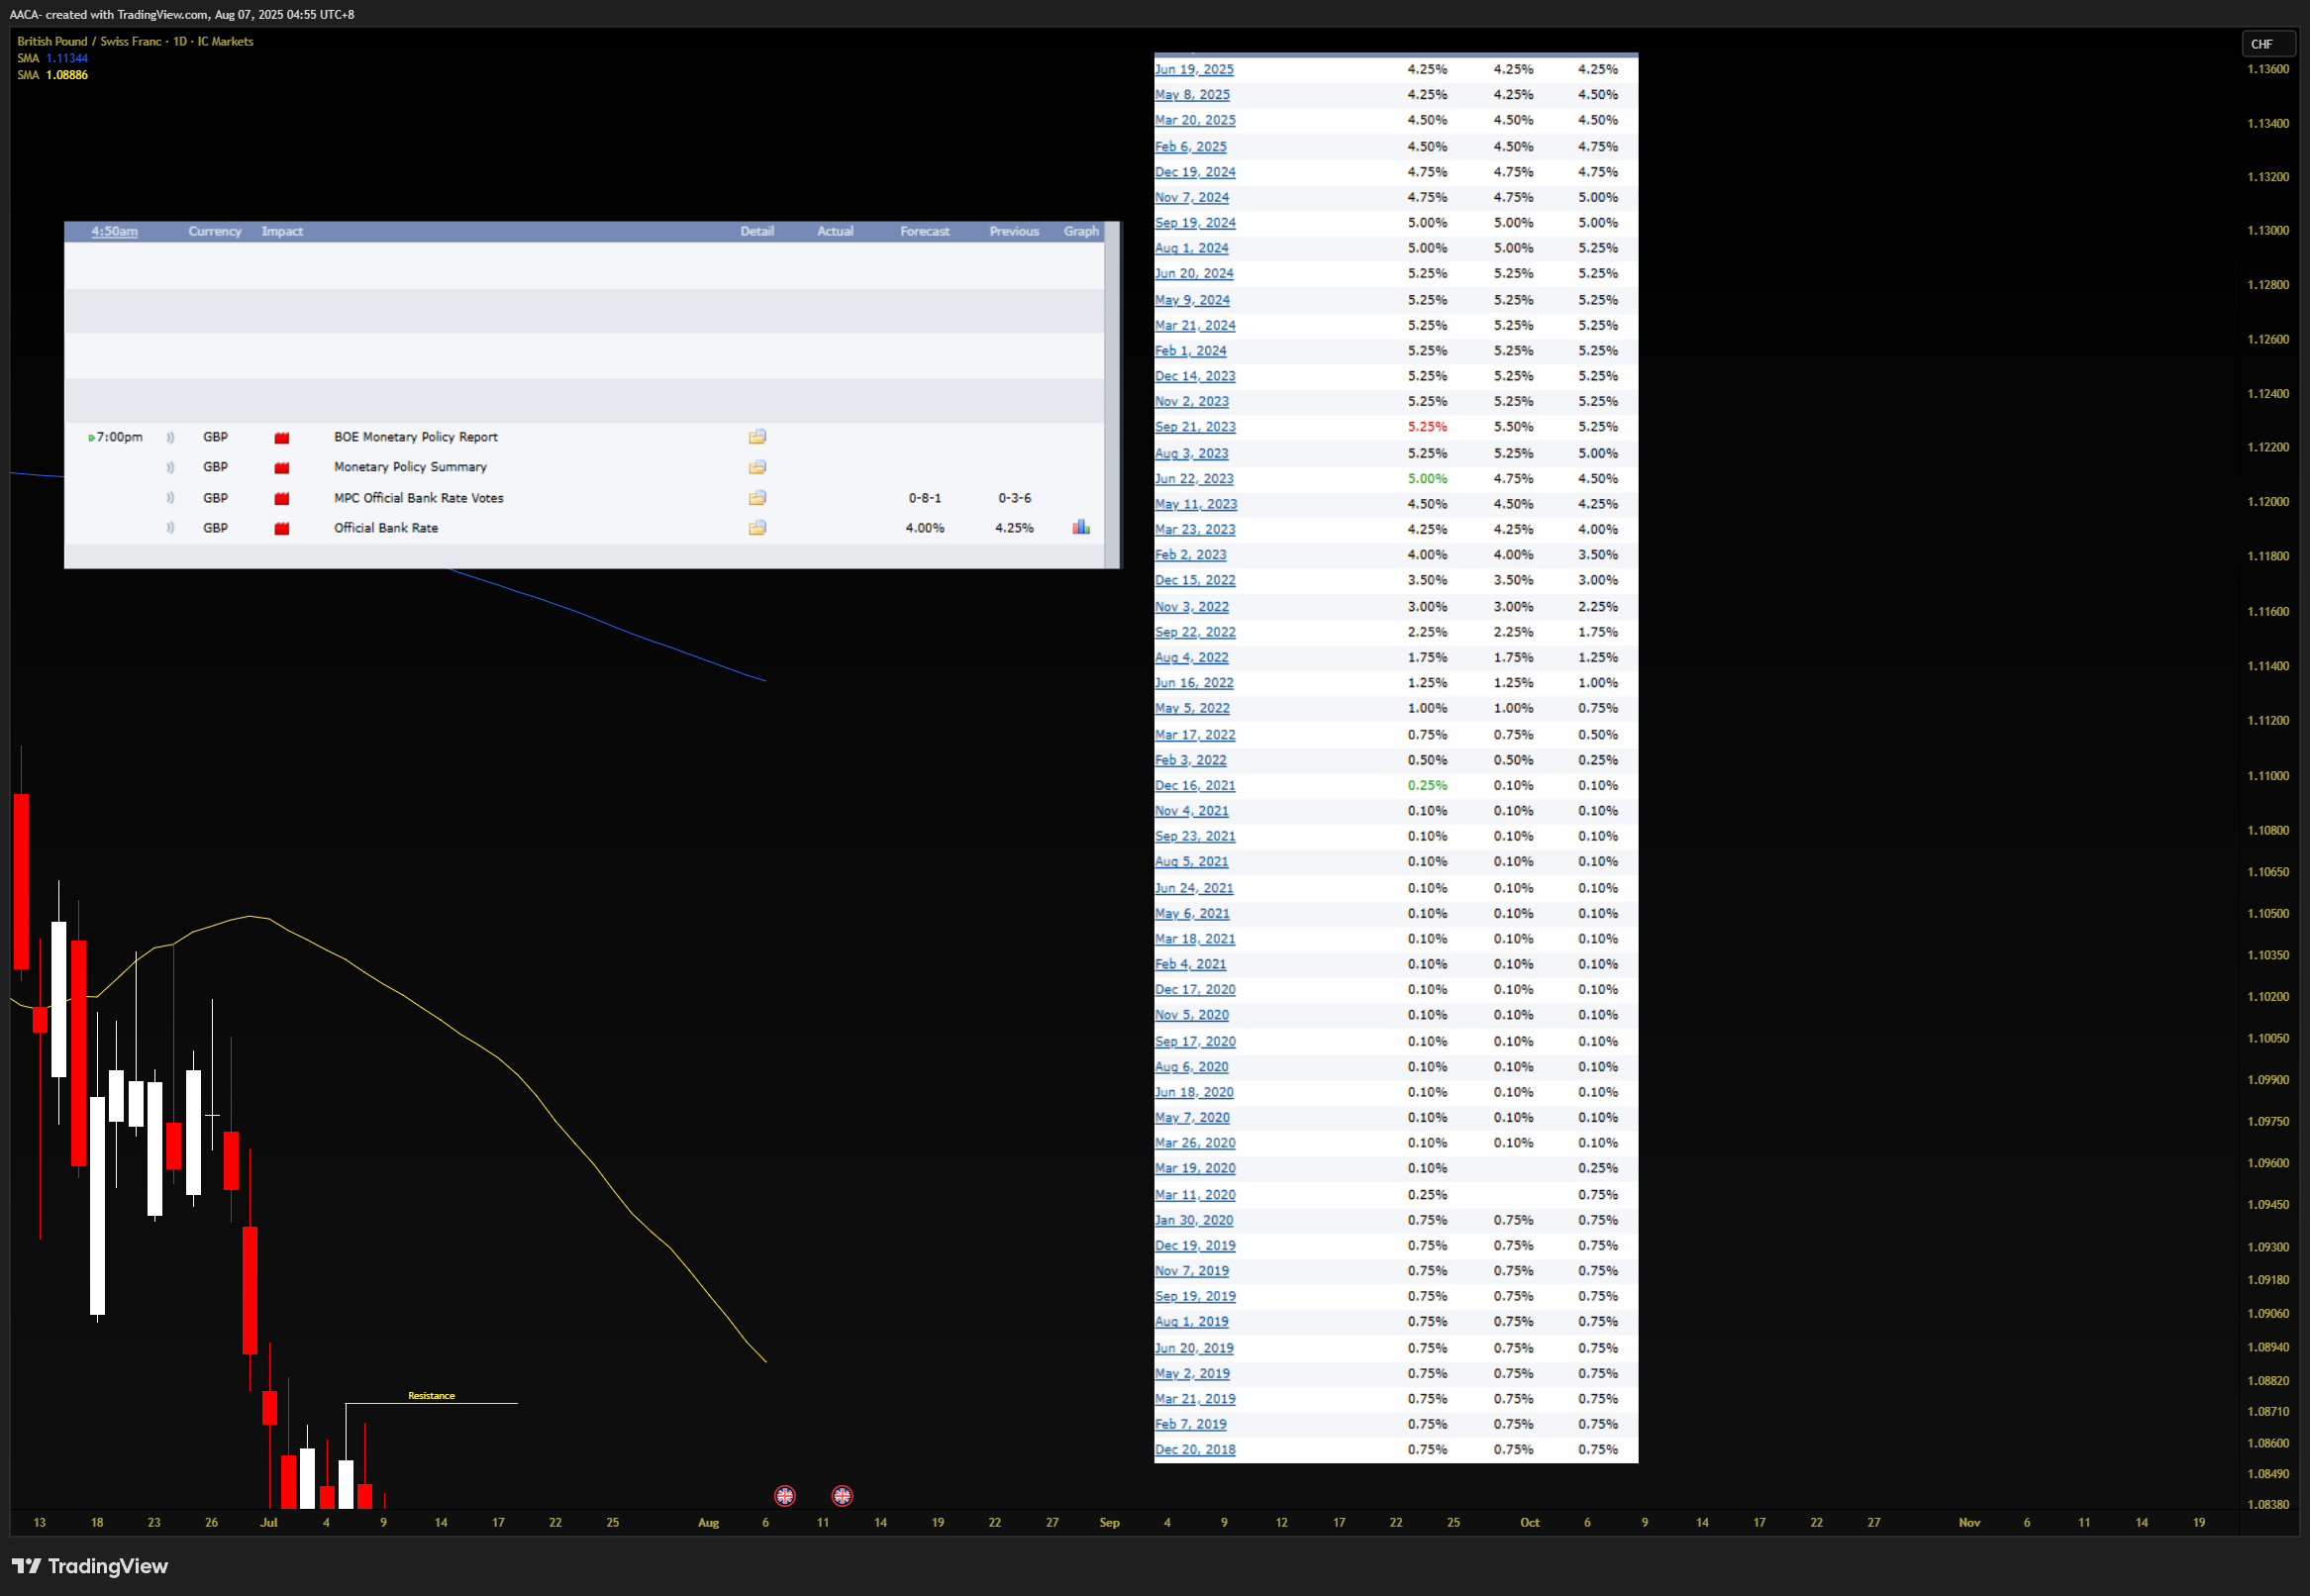Click the 1.13600 price axis label
Image resolution: width=2310 pixels, height=1596 pixels.
2268,69
